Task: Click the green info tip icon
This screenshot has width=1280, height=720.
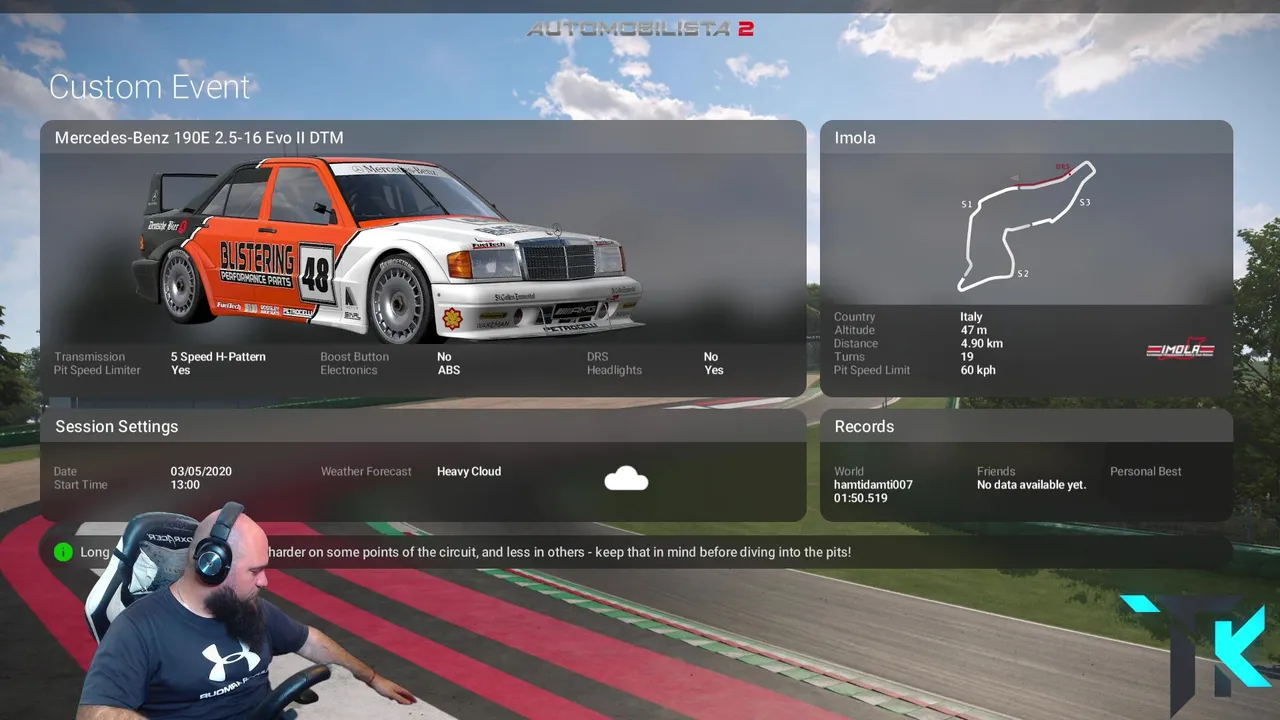Action: [64, 552]
